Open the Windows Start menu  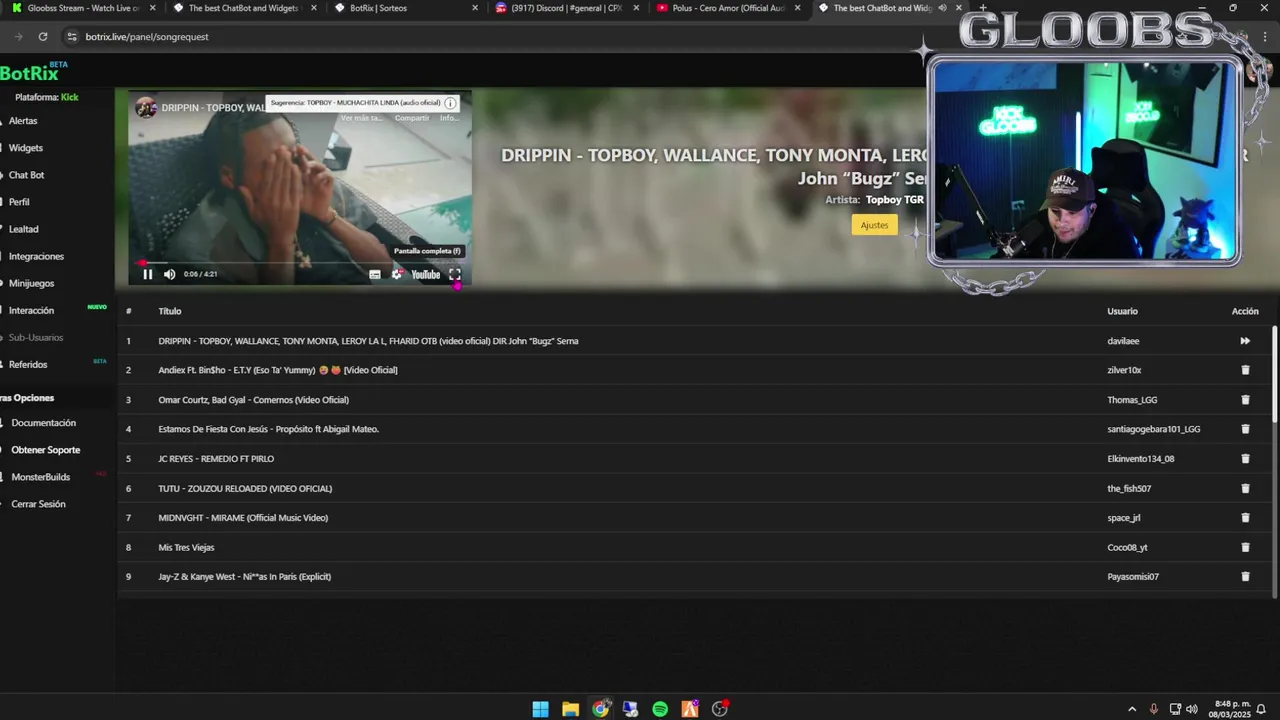(540, 709)
